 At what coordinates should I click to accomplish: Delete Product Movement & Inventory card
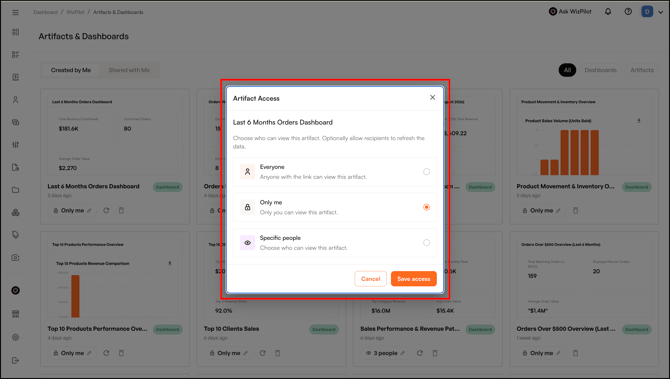click(x=576, y=210)
